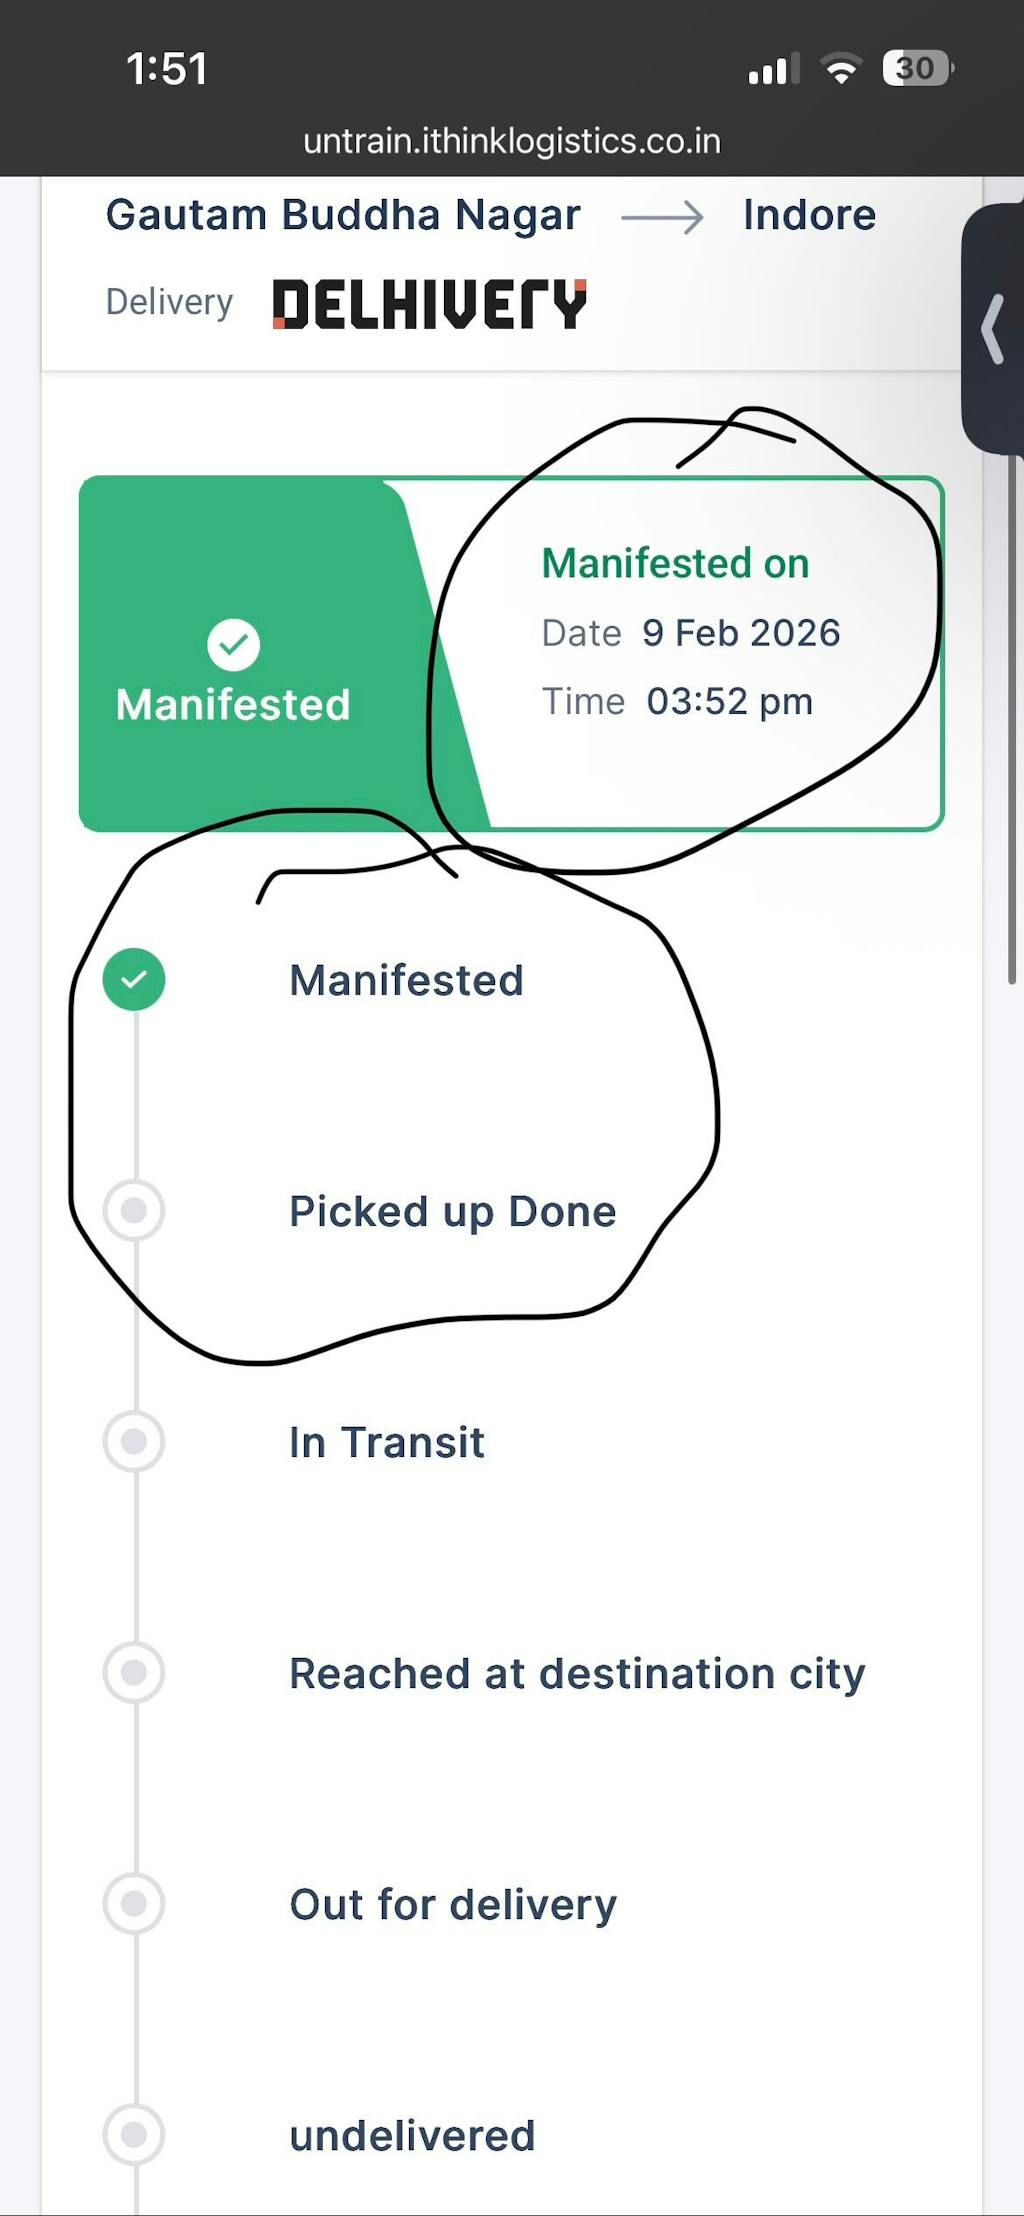Click the Delhivery courier logo

[x=429, y=304]
